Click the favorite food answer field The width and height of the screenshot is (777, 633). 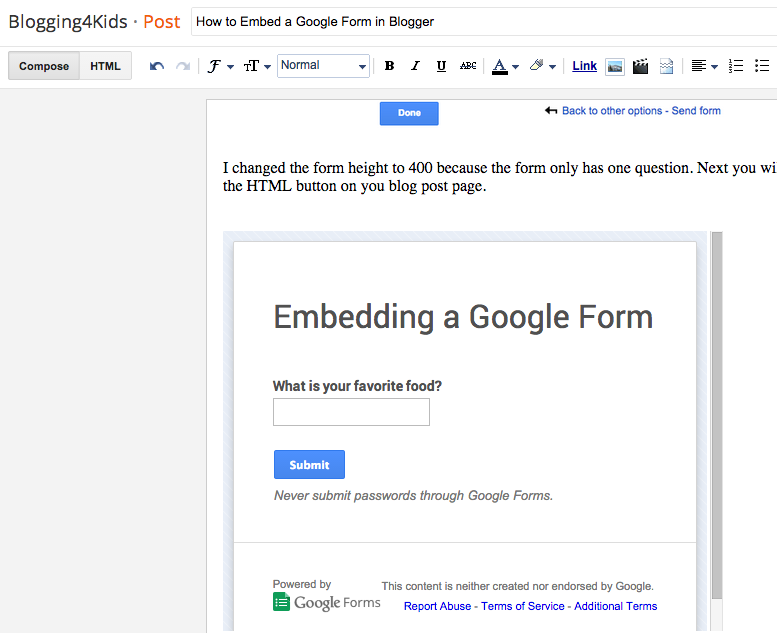tap(351, 412)
